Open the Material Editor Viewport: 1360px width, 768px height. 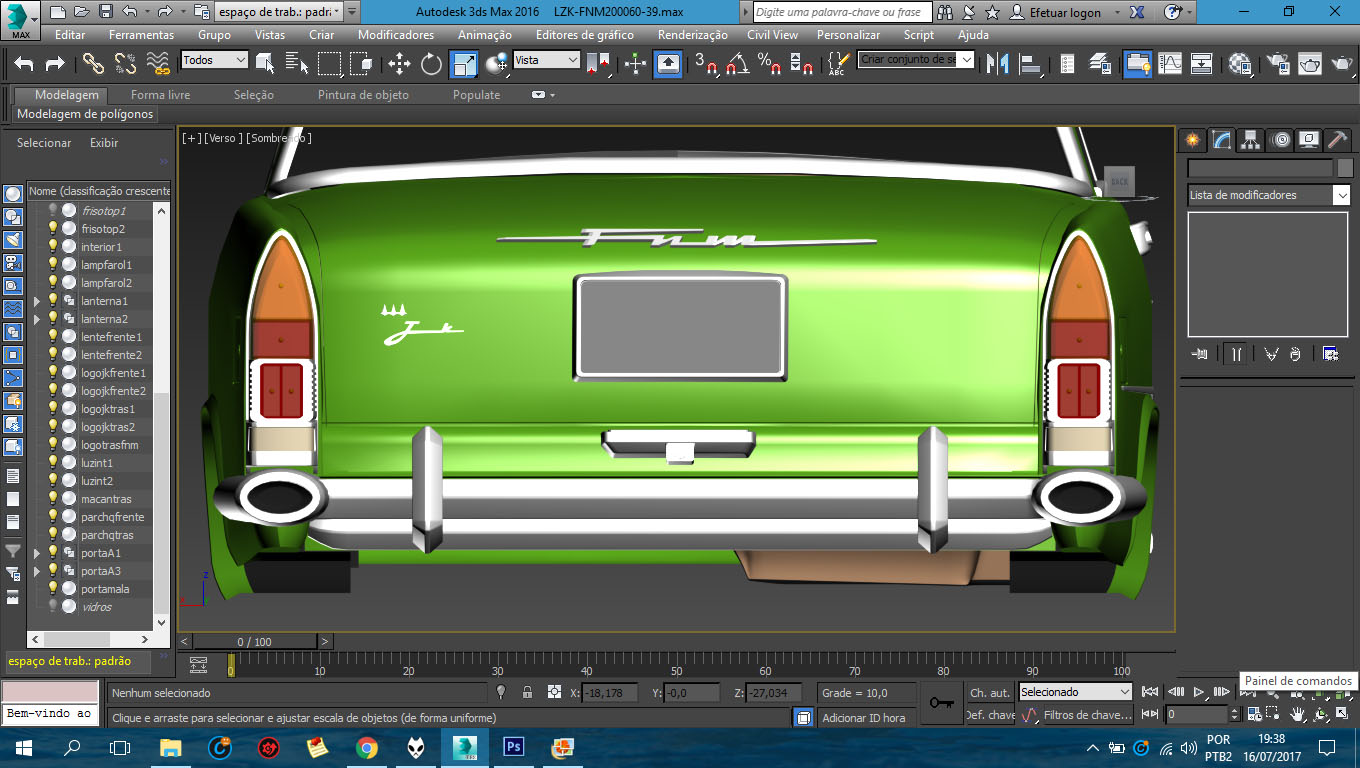point(1240,64)
